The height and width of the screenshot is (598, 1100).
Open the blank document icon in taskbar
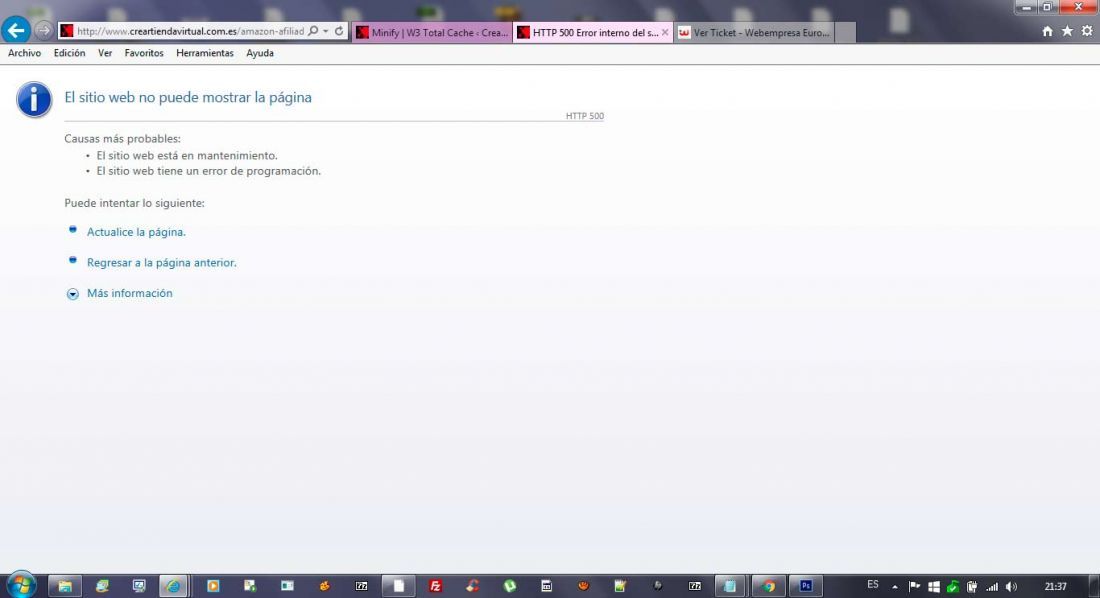(x=398, y=586)
